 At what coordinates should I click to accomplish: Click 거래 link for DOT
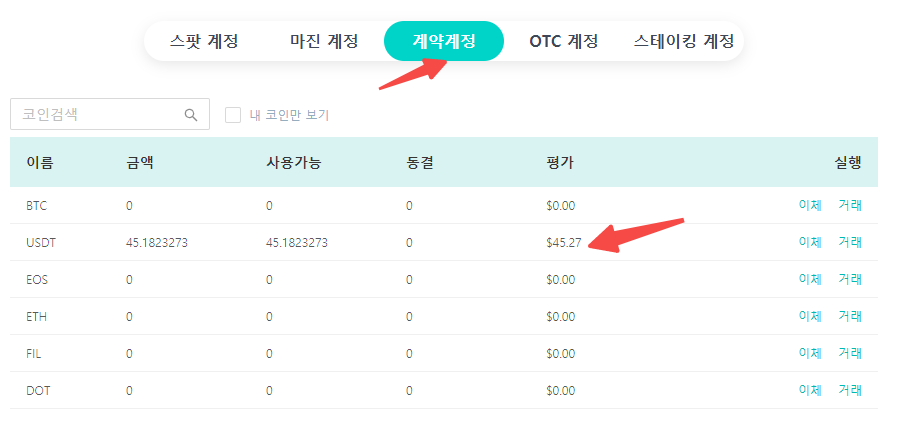tap(850, 390)
